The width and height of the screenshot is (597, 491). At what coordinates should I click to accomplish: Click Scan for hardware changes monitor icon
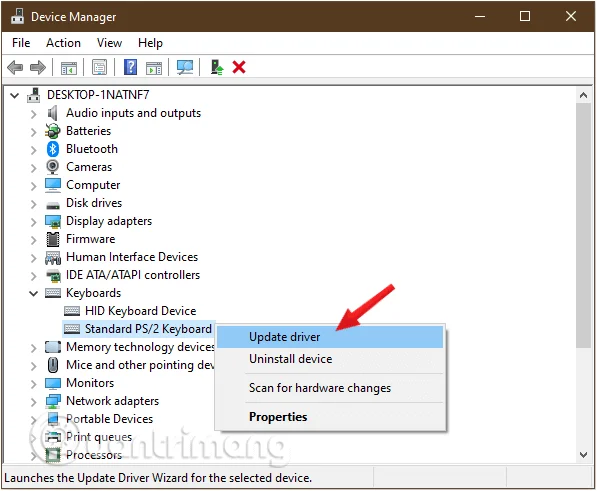click(185, 67)
